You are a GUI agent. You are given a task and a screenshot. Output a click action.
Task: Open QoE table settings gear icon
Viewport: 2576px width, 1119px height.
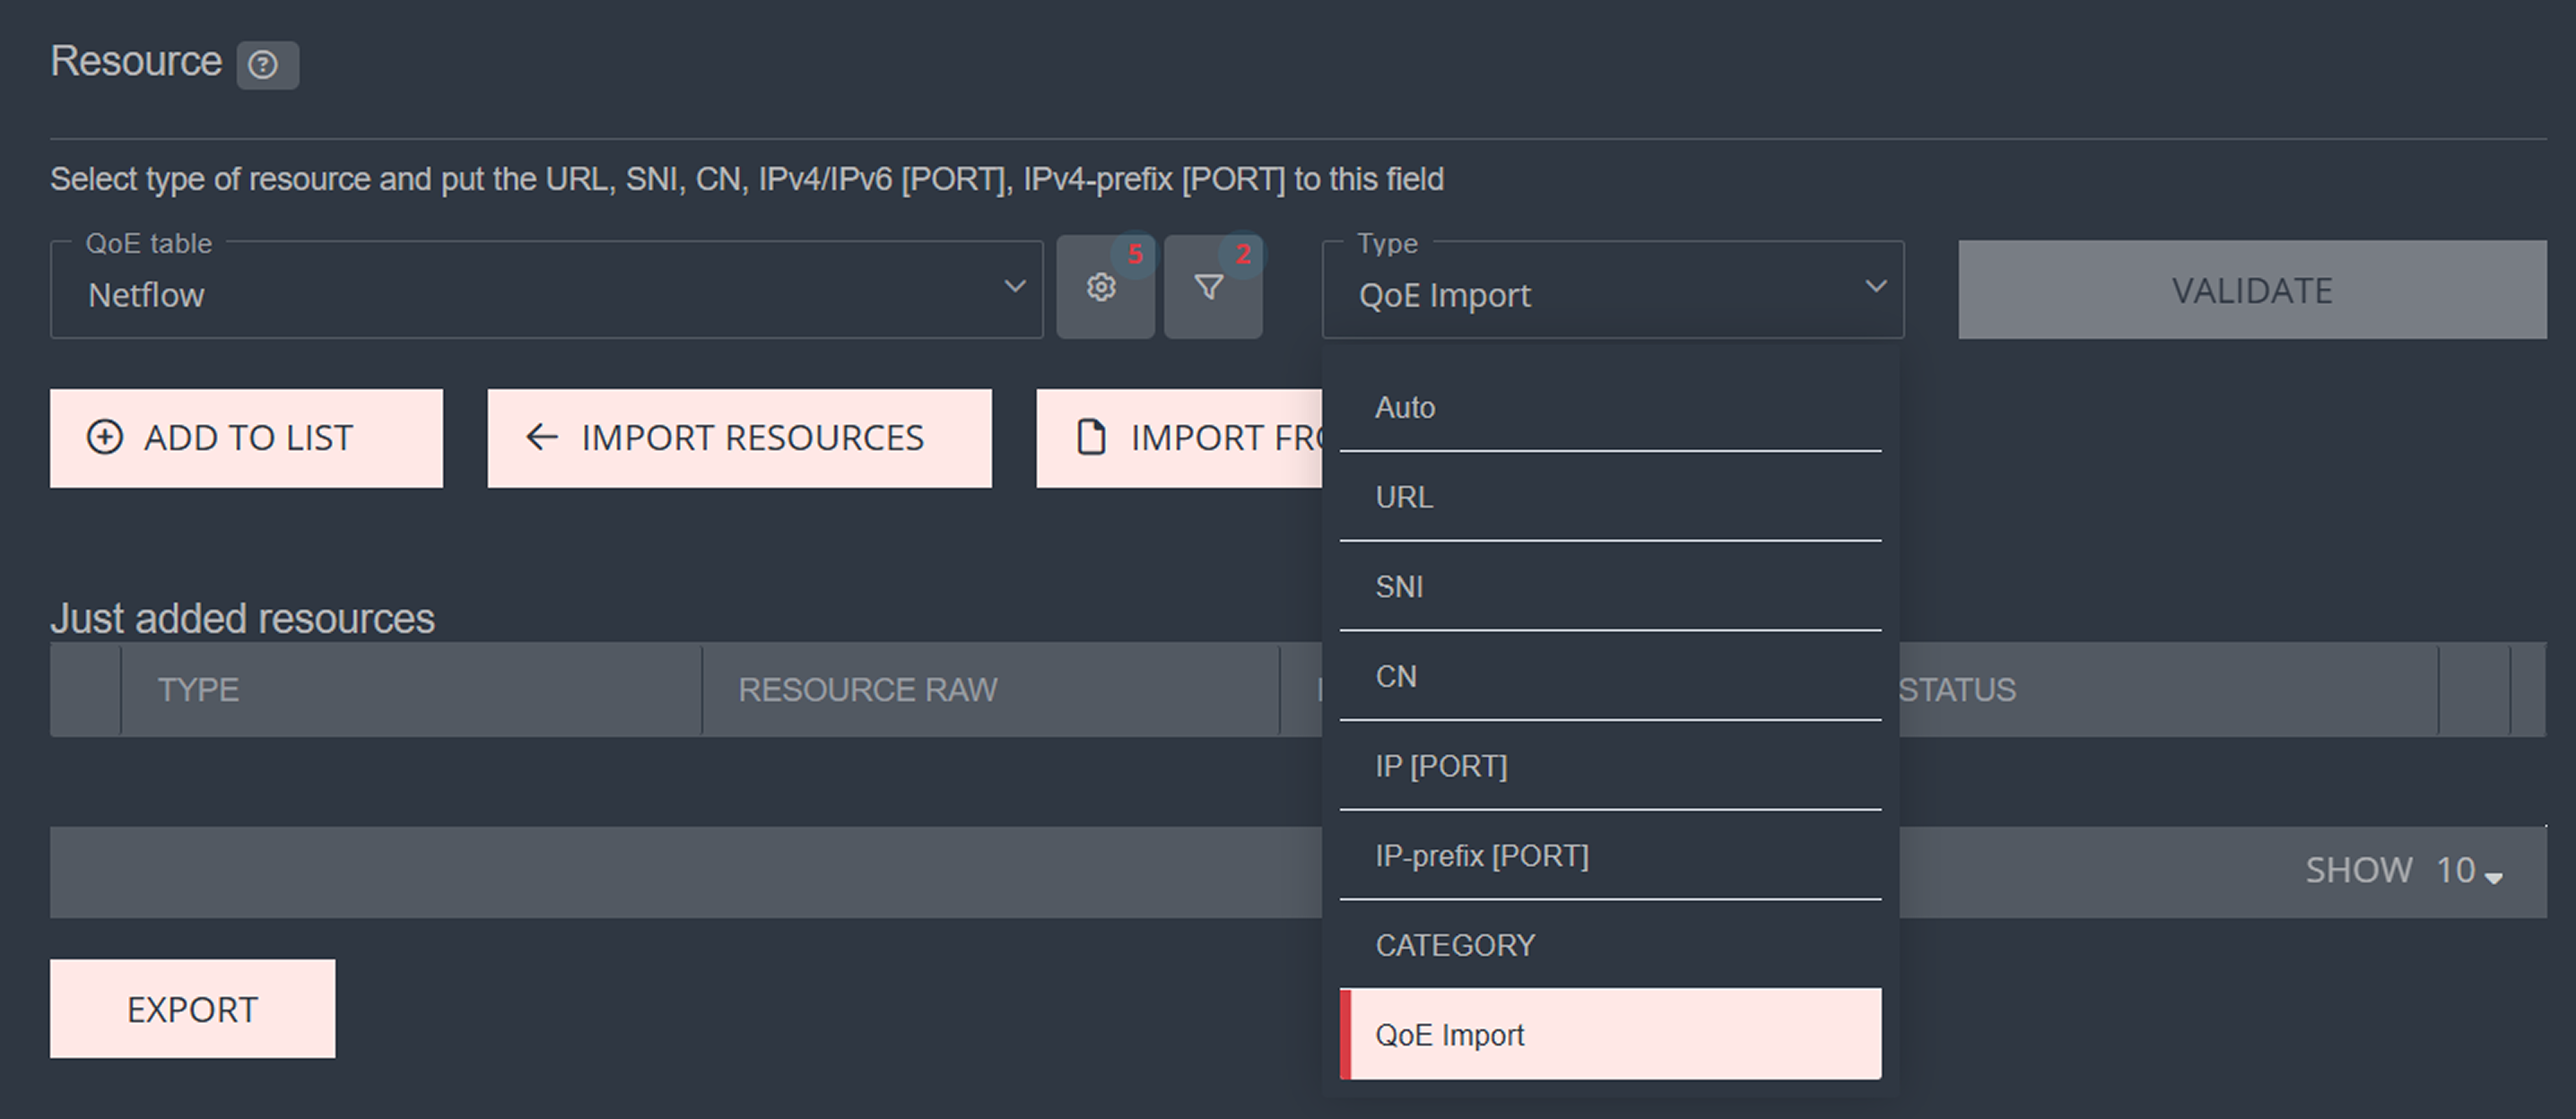pos(1102,288)
